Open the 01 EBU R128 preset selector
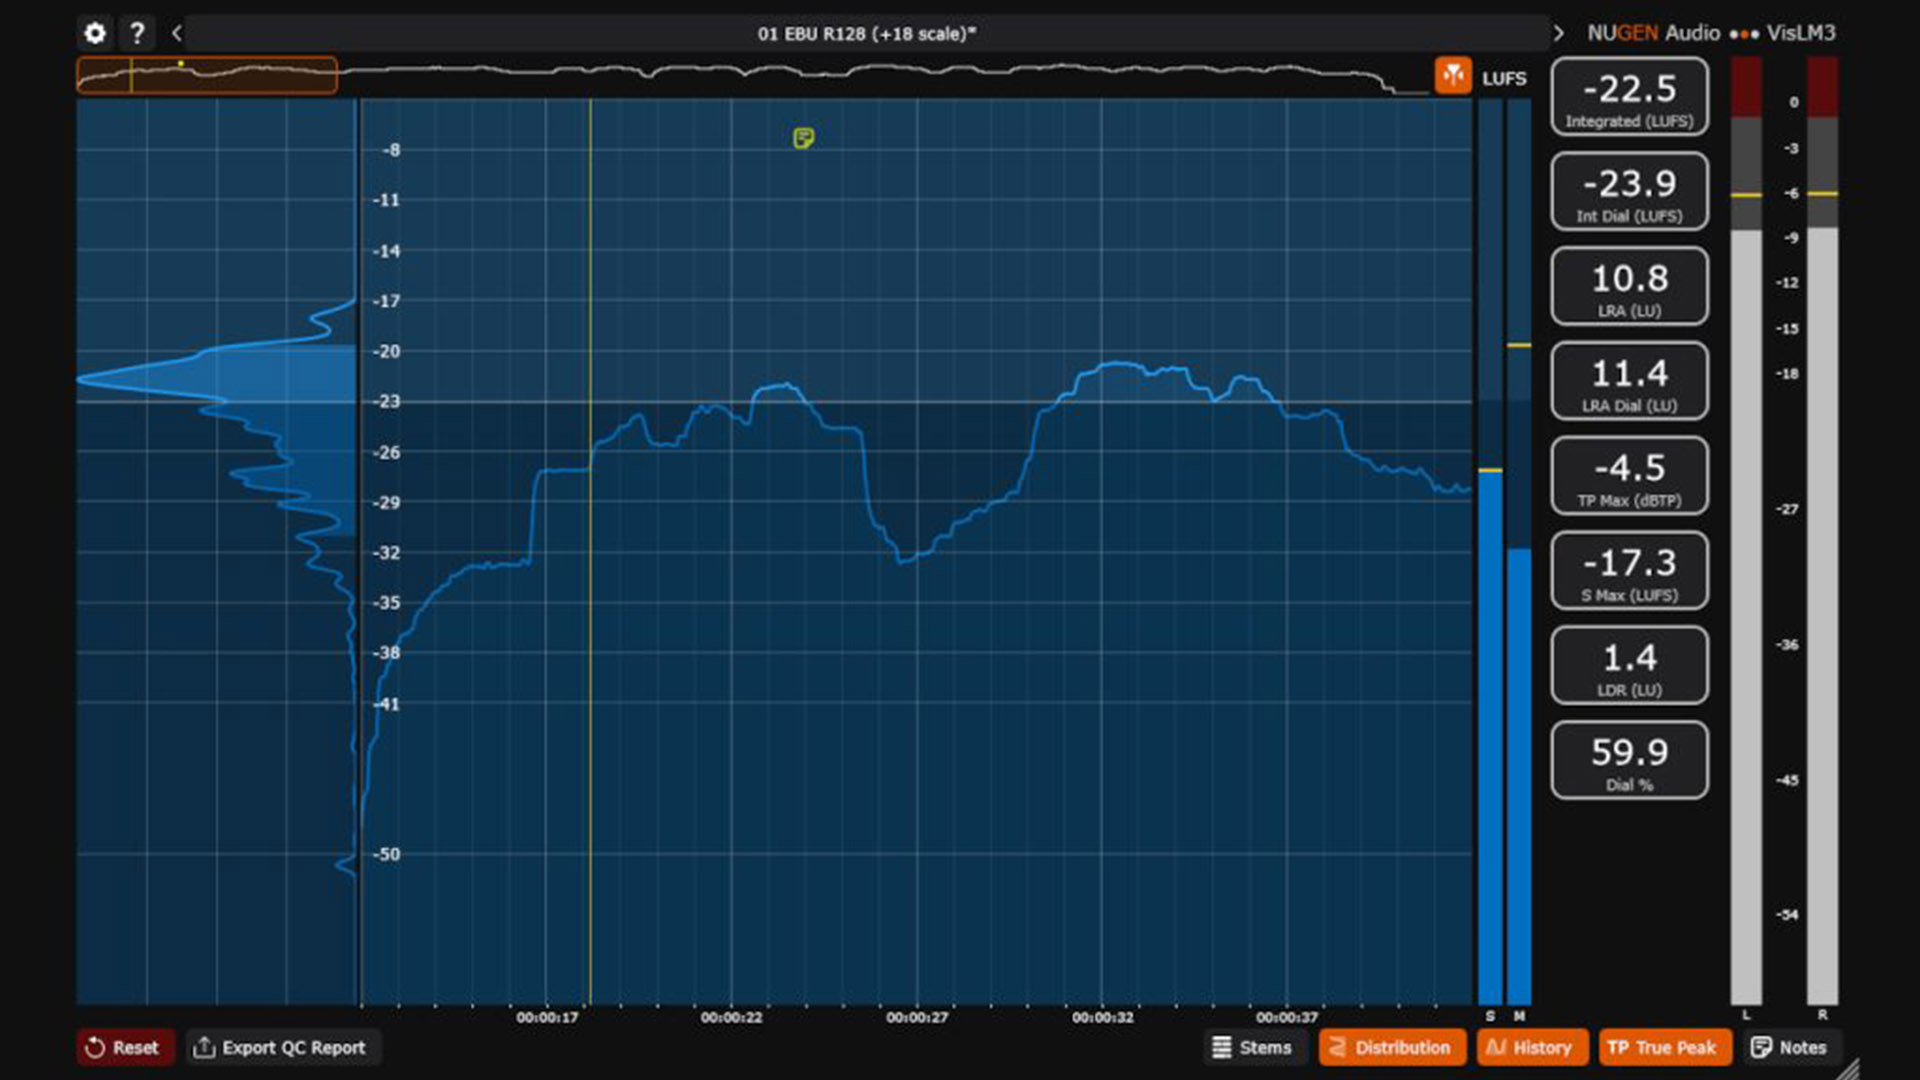The height and width of the screenshot is (1080, 1920). 866,33
